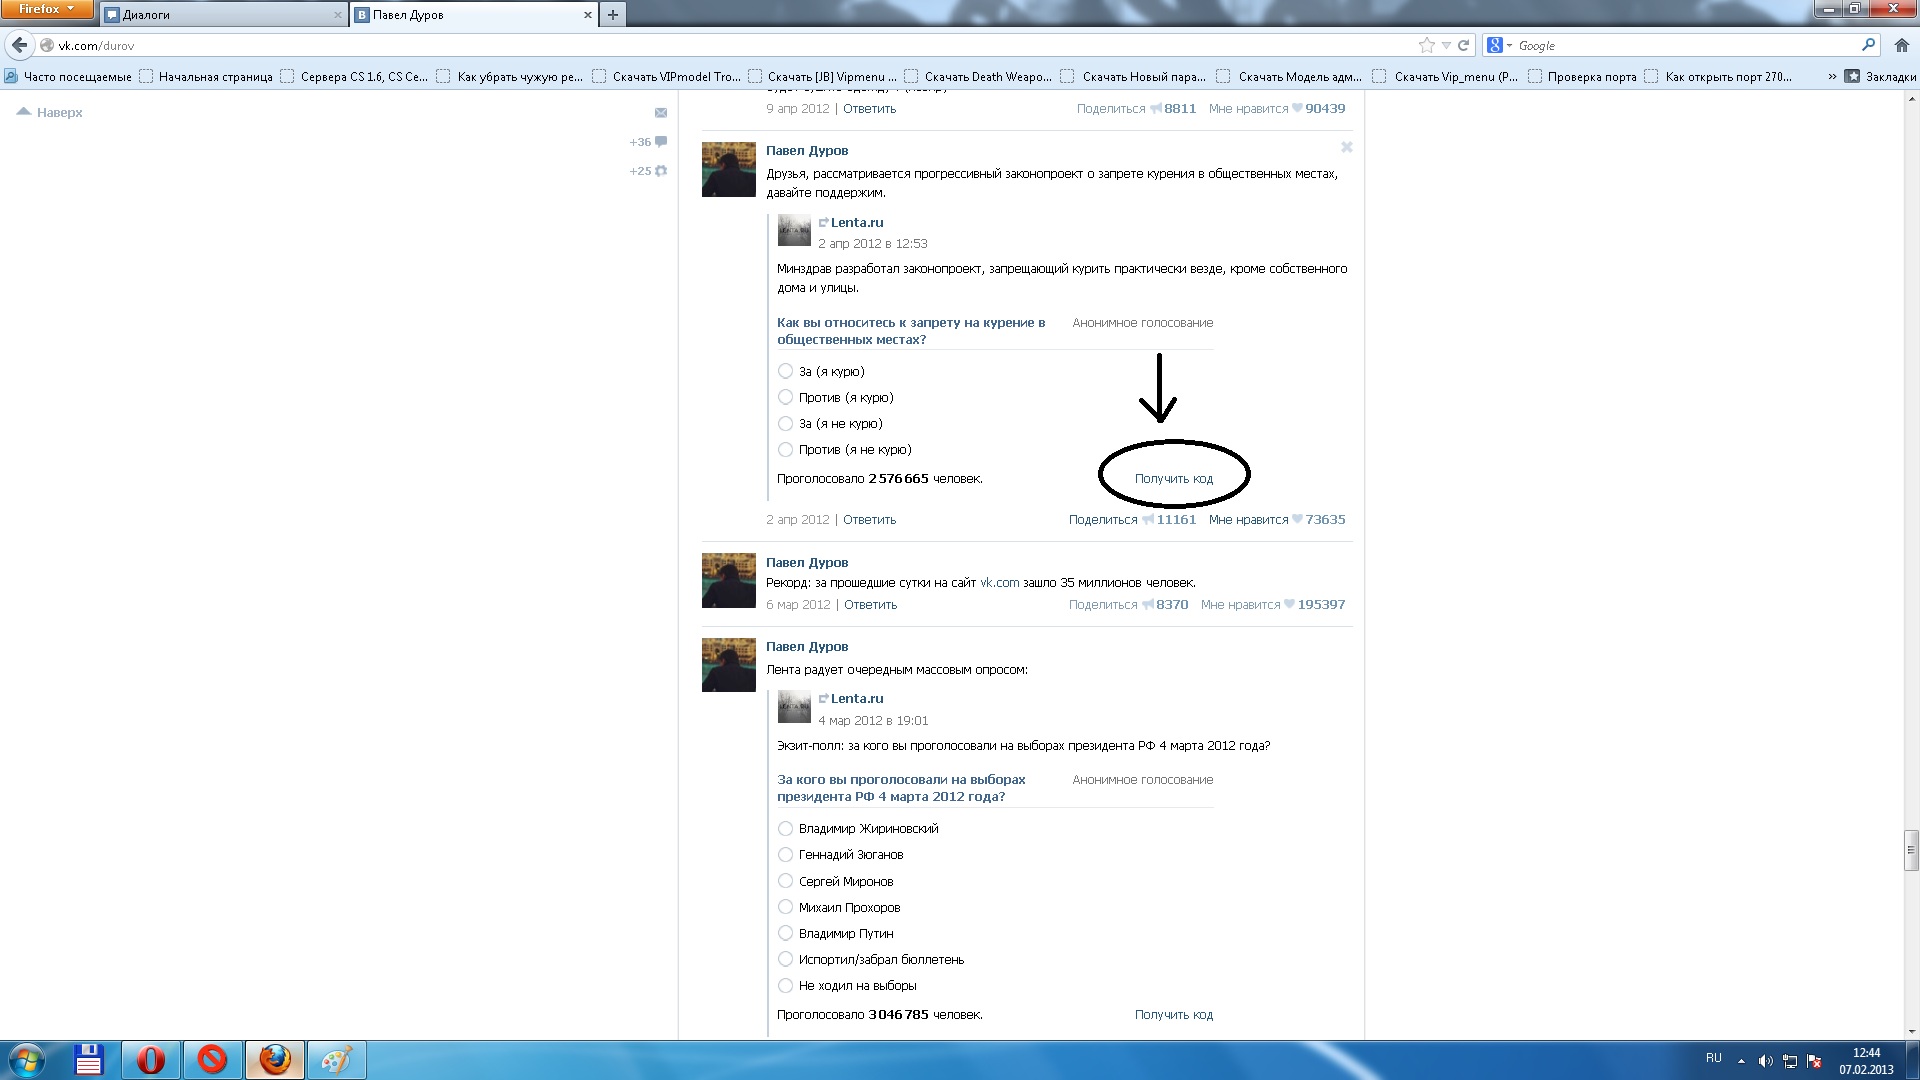
Task: Click the magnifier search icon in the Google box
Action: tap(1867, 45)
